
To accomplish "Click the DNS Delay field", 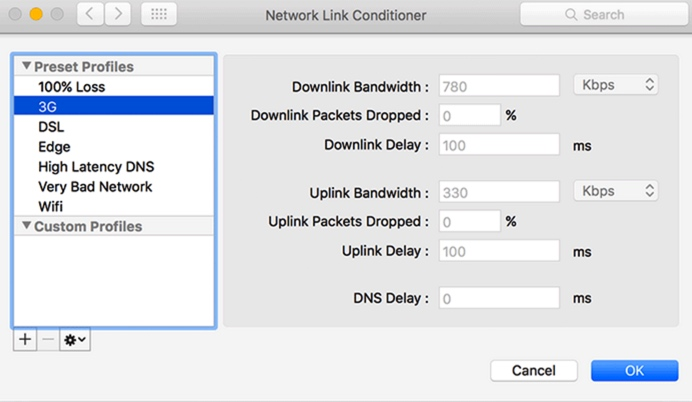I will click(x=499, y=298).
